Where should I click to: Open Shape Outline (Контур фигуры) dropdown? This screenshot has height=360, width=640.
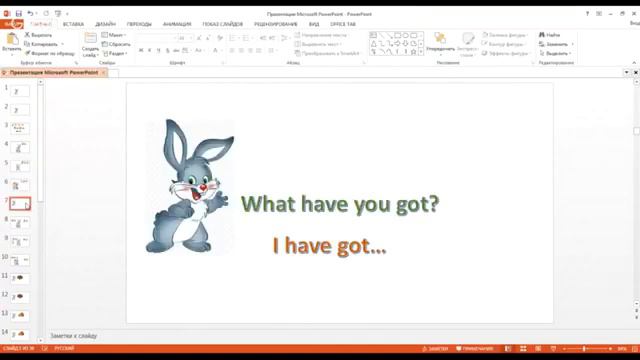(x=504, y=44)
